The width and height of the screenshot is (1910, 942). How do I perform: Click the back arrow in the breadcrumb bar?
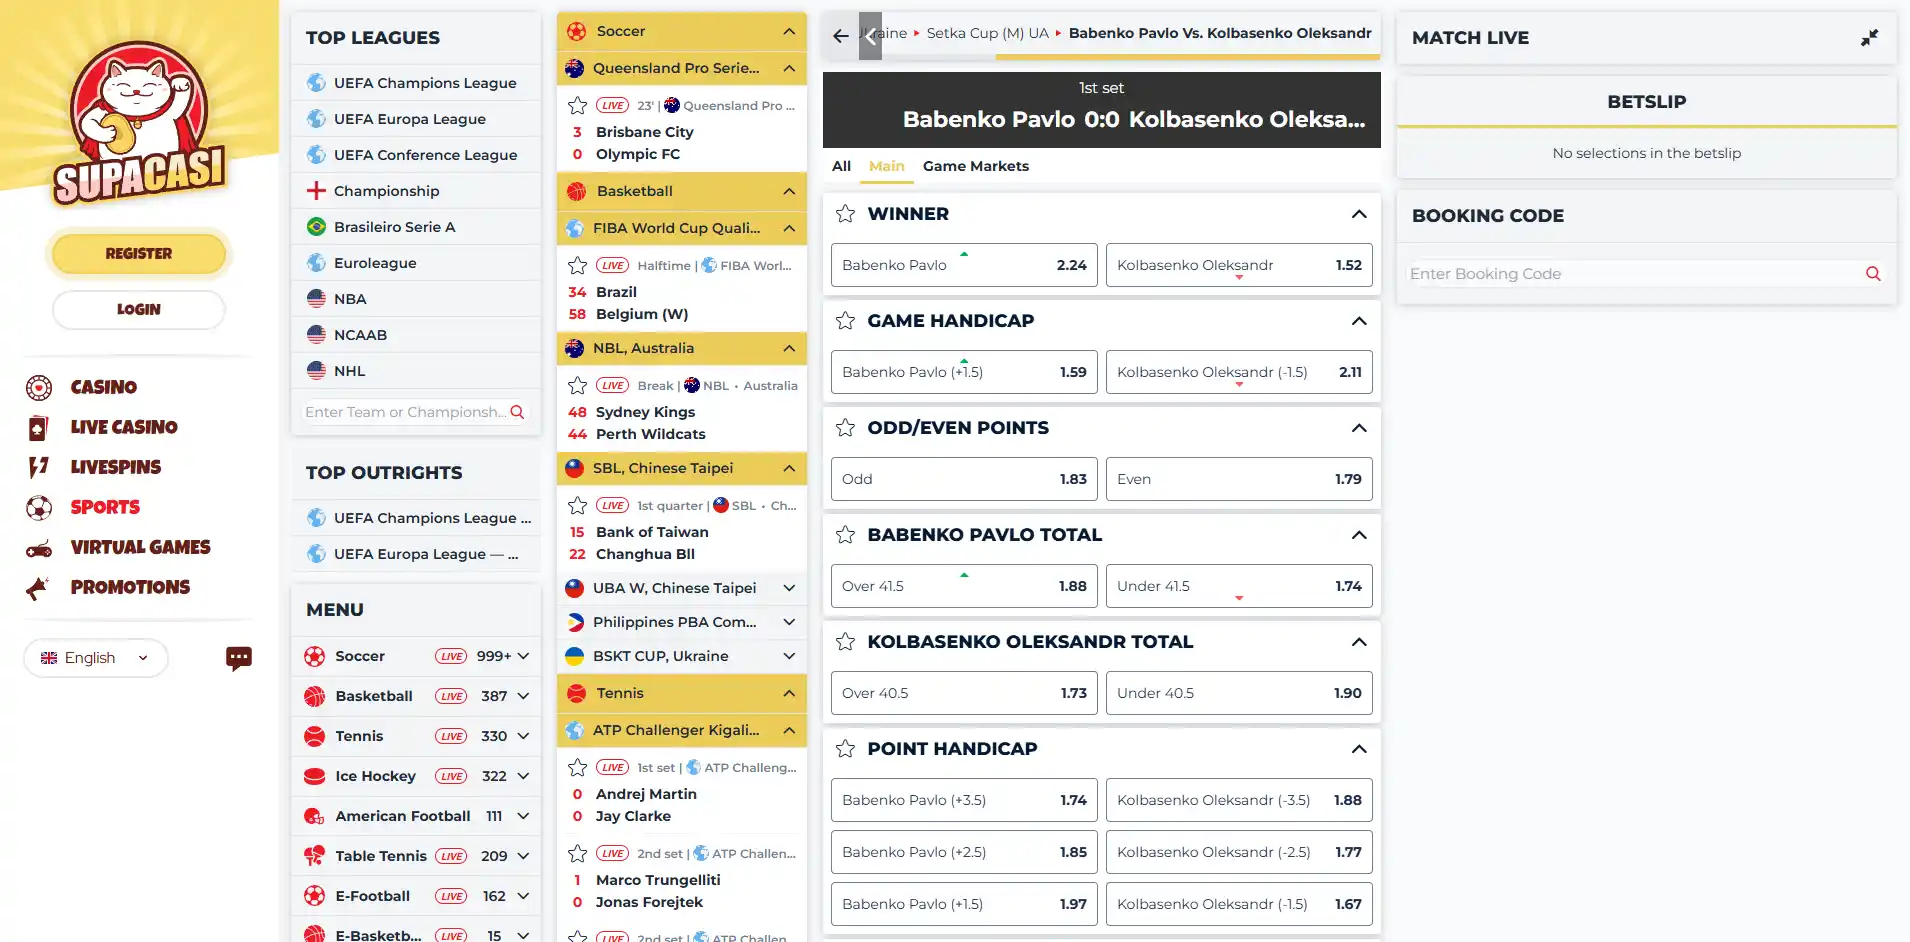pyautogui.click(x=840, y=36)
